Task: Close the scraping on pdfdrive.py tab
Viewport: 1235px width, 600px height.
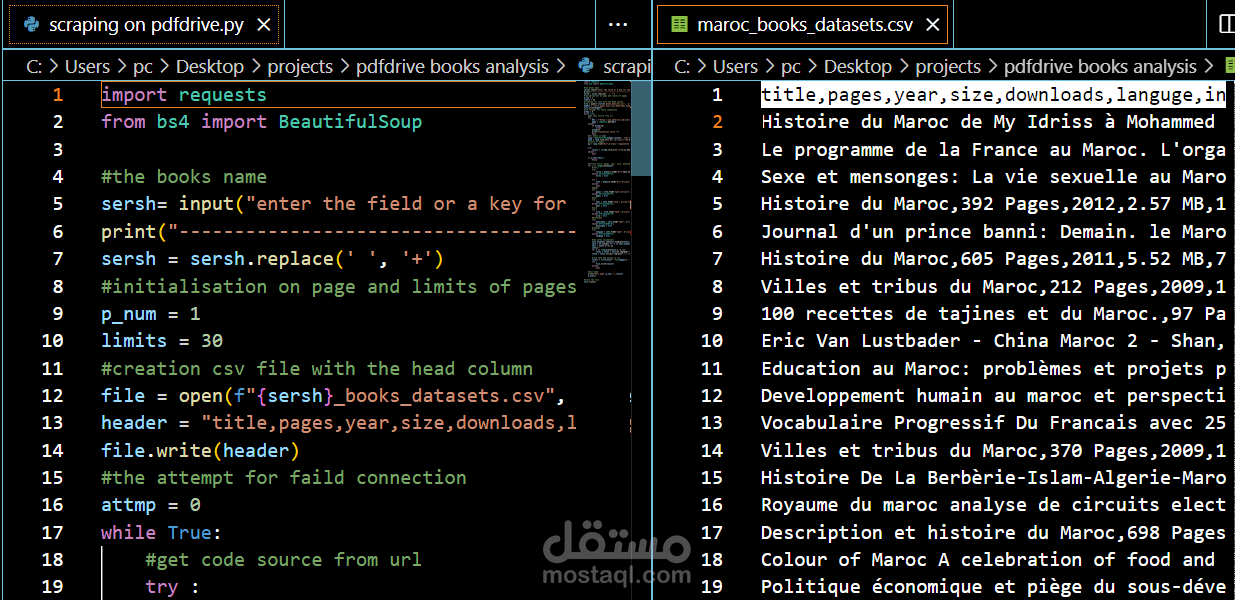Action: [x=264, y=25]
